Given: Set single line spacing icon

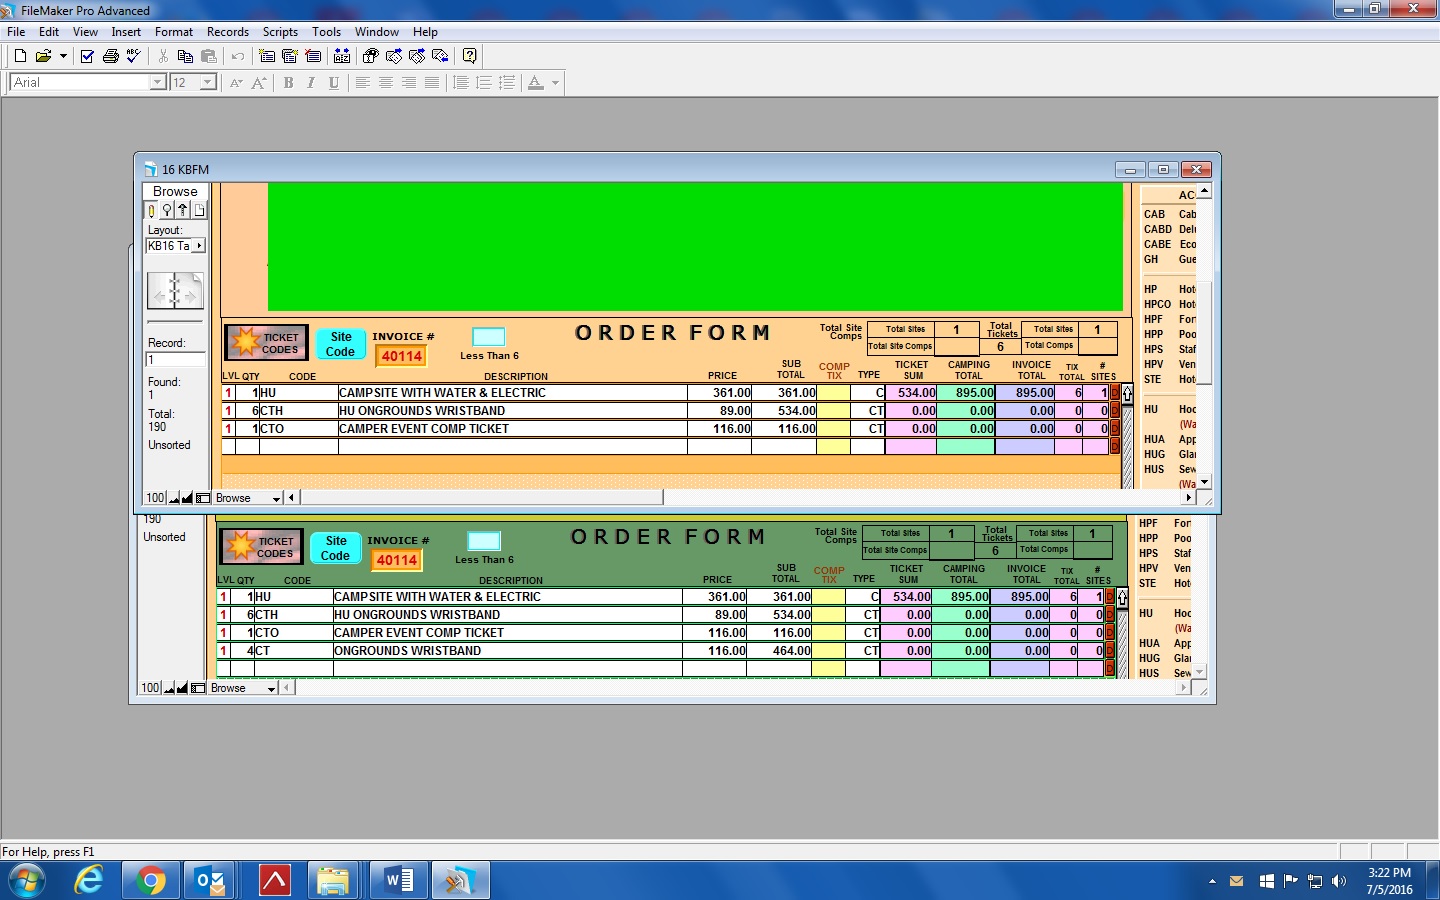Looking at the screenshot, I should click(461, 83).
